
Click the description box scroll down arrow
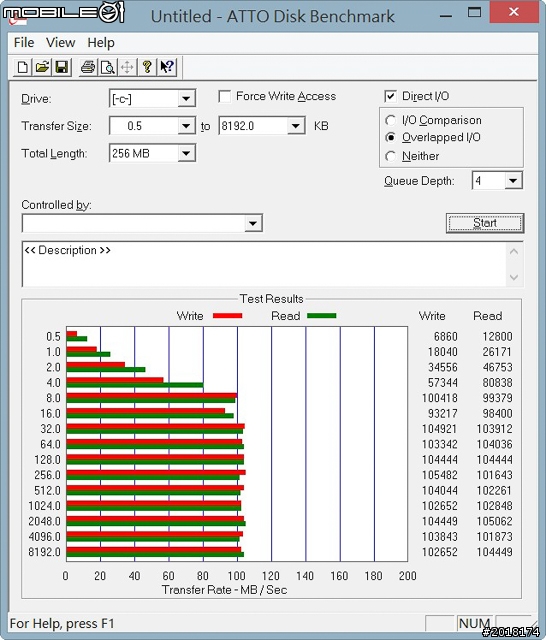pos(514,278)
